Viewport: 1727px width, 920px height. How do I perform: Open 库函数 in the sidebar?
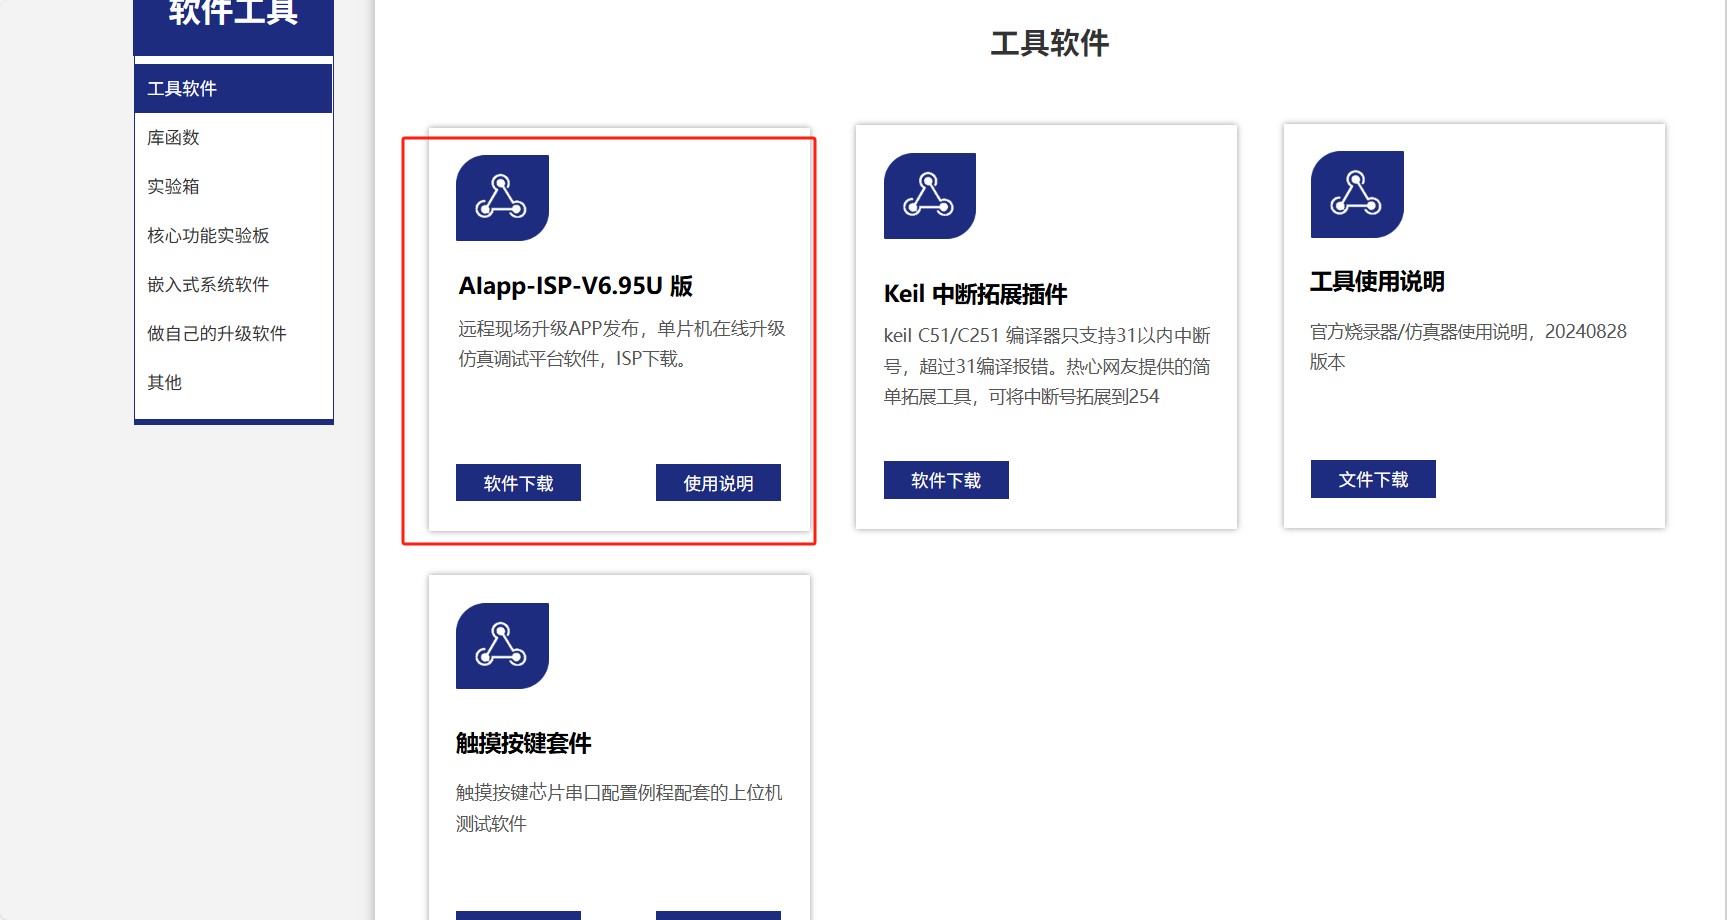click(233, 138)
